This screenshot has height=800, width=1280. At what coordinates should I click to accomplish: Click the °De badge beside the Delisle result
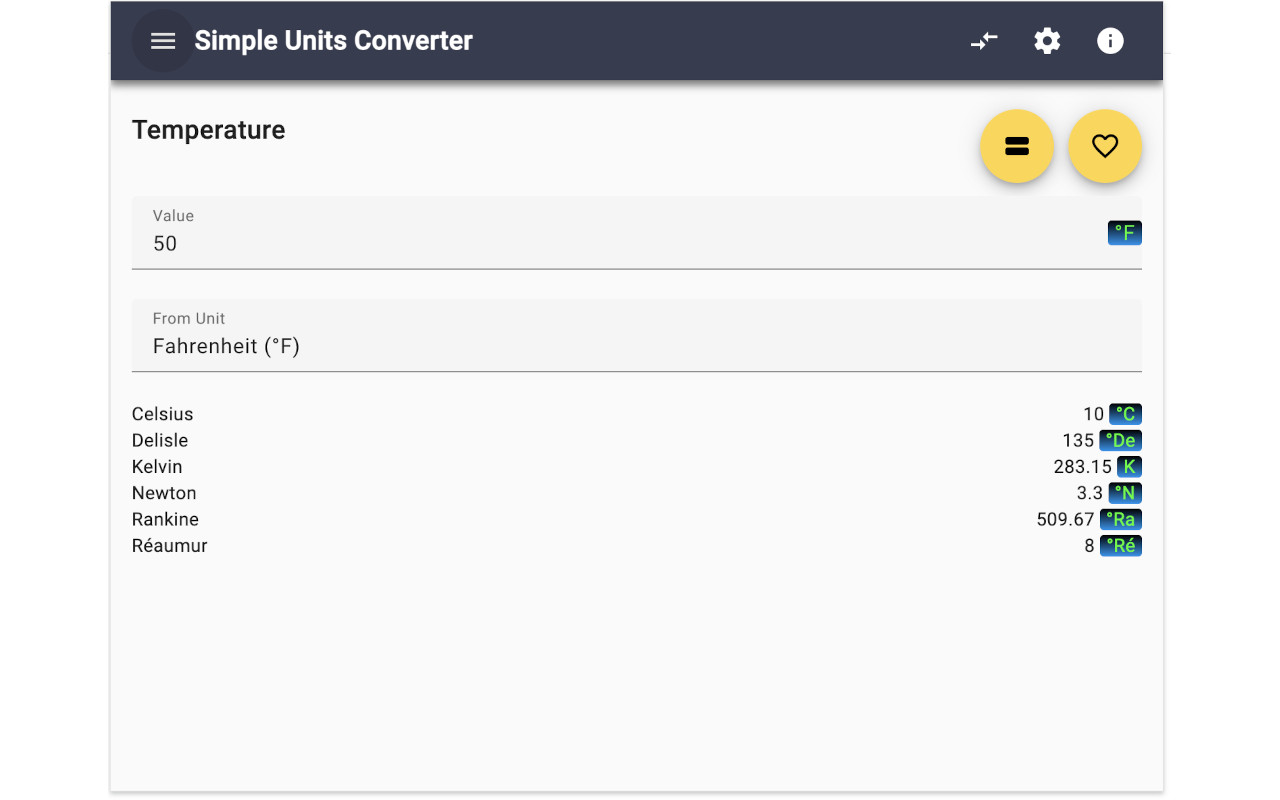[1120, 440]
